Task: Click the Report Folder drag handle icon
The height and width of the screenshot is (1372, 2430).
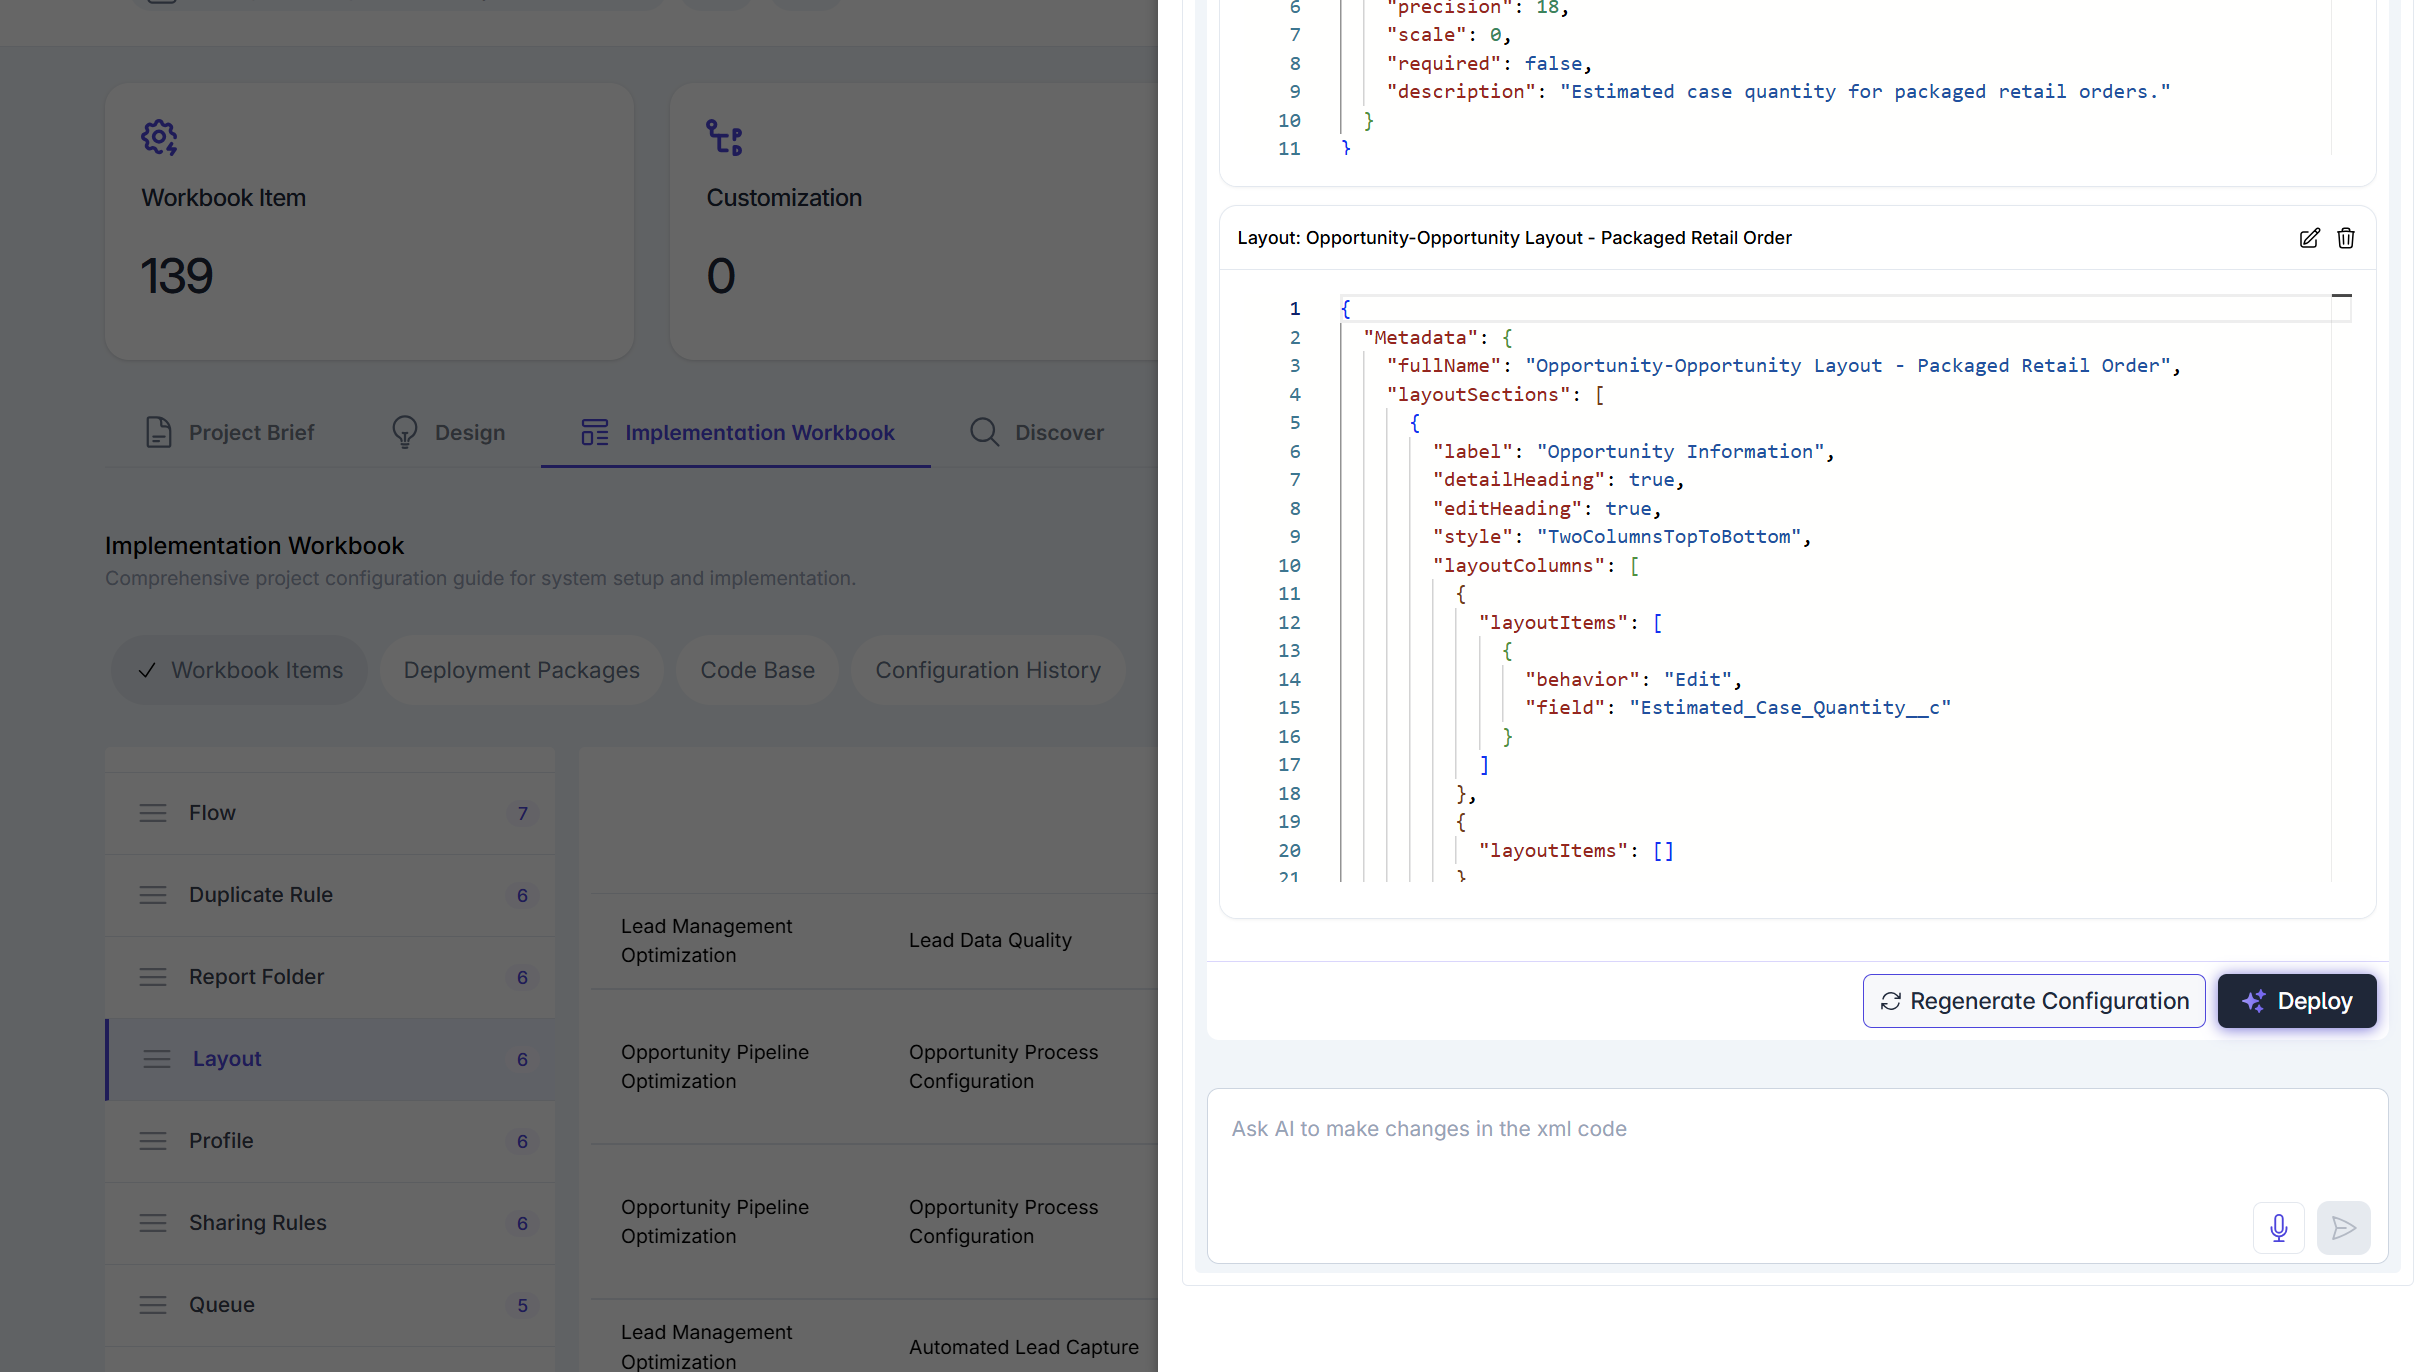Action: 153,977
